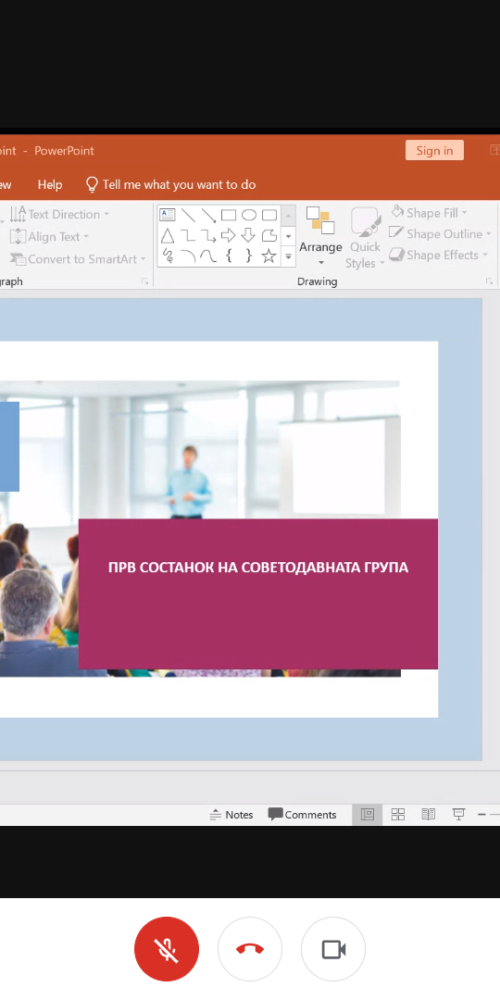500x1000 pixels.
Task: Start Slide Show from status bar
Action: tap(459, 814)
